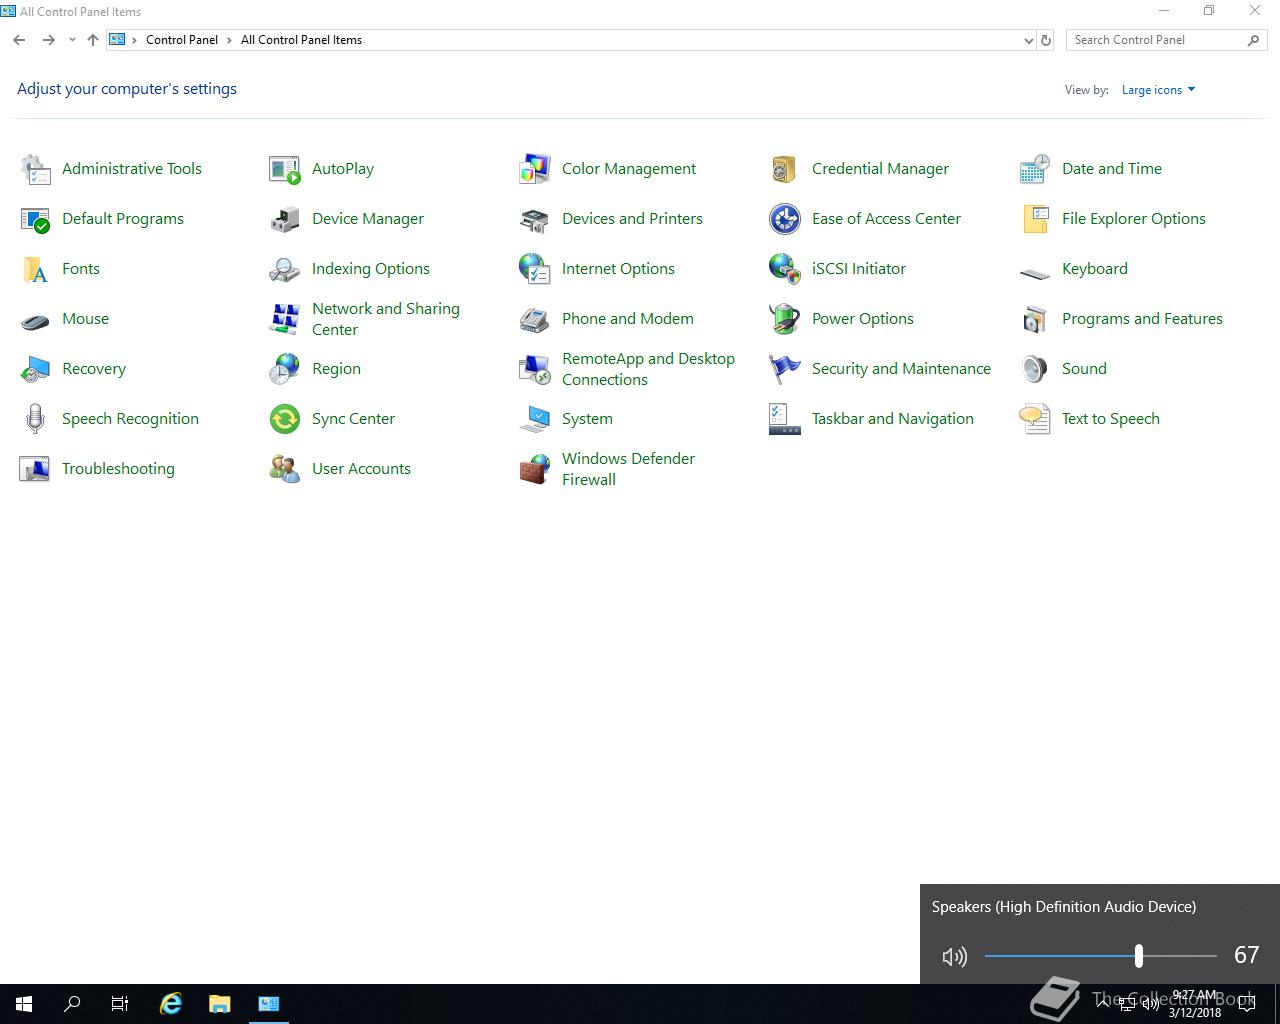Select the Control Panel breadcrumb
The image size is (1280, 1024).
click(182, 40)
